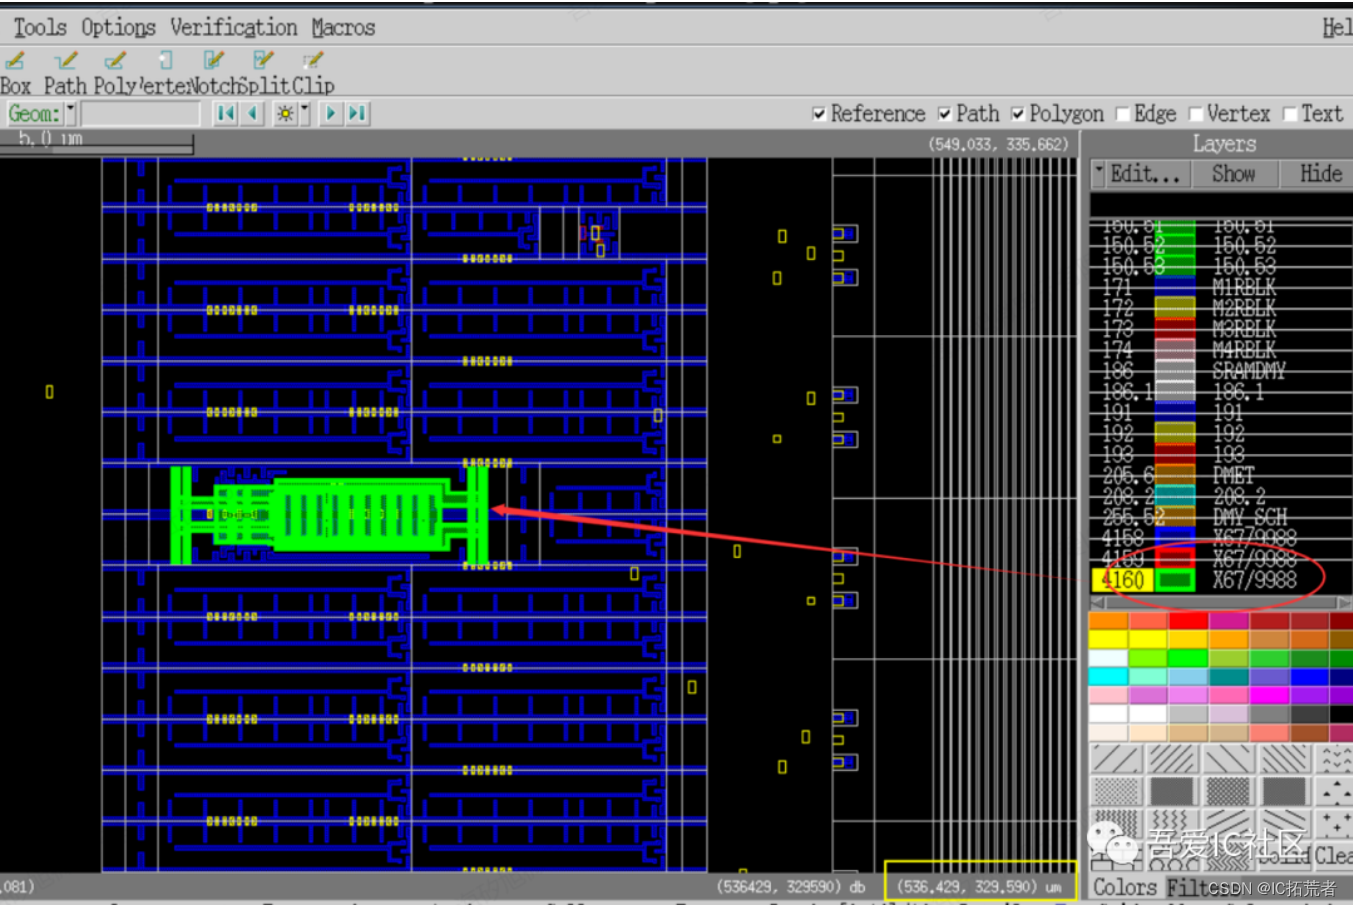Select the fine dotted fill pattern
The width and height of the screenshot is (1353, 907).
pyautogui.click(x=1115, y=792)
